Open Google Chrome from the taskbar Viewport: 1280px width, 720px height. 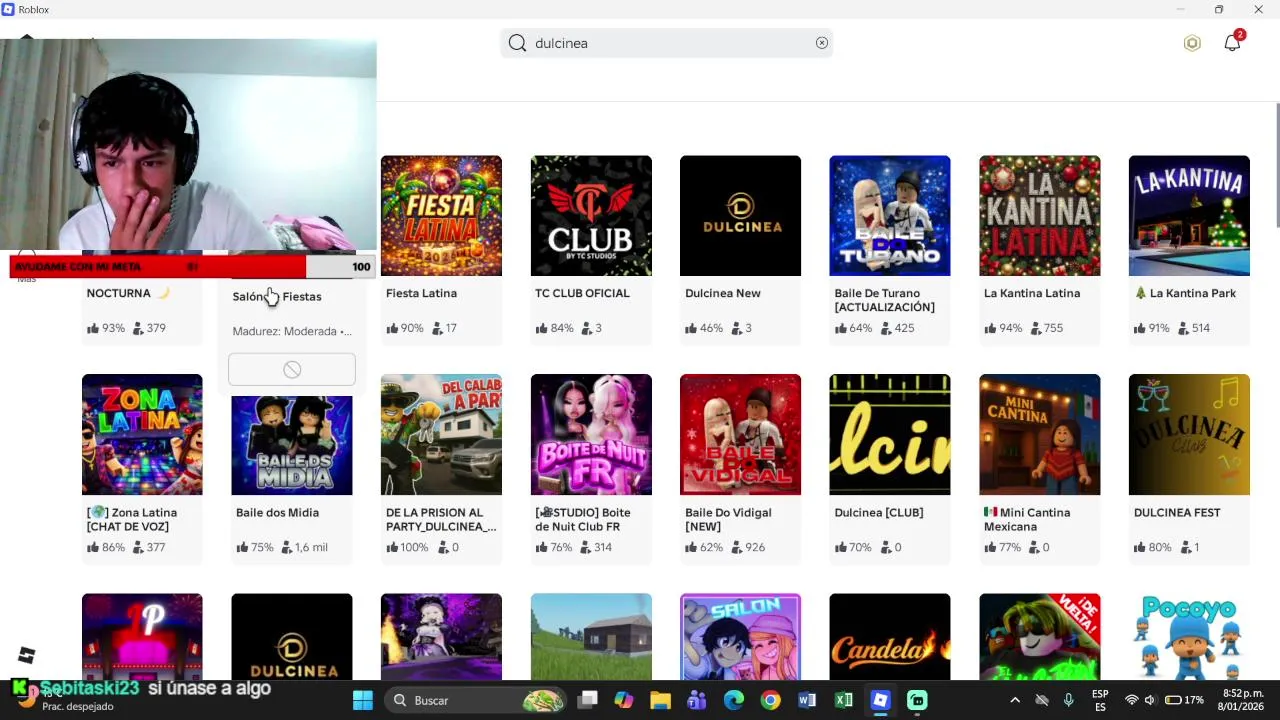(770, 700)
